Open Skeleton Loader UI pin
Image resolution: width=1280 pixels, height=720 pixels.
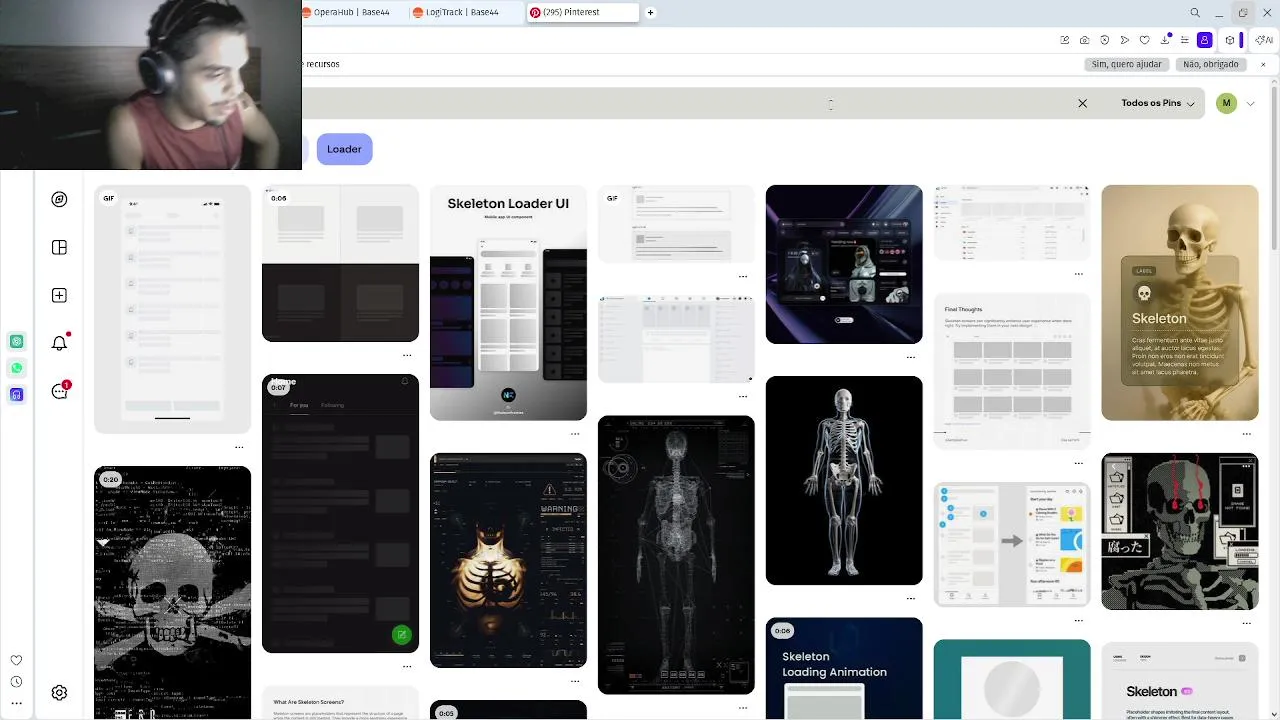tap(508, 302)
